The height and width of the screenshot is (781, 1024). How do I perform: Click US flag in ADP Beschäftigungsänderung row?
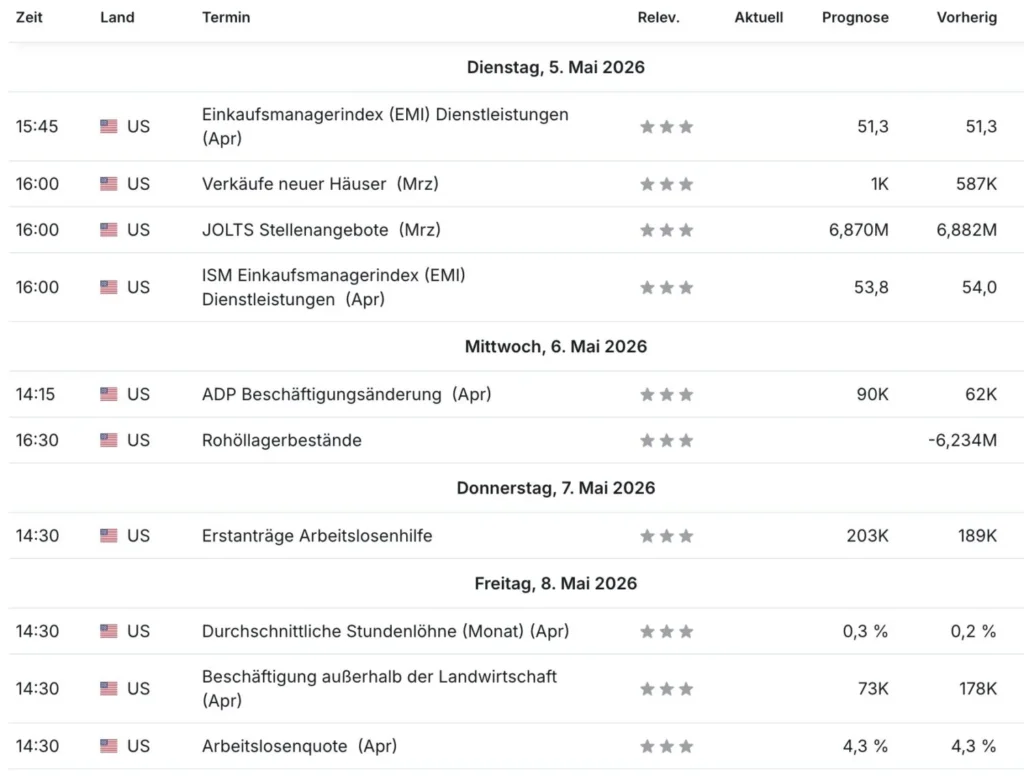coord(108,394)
